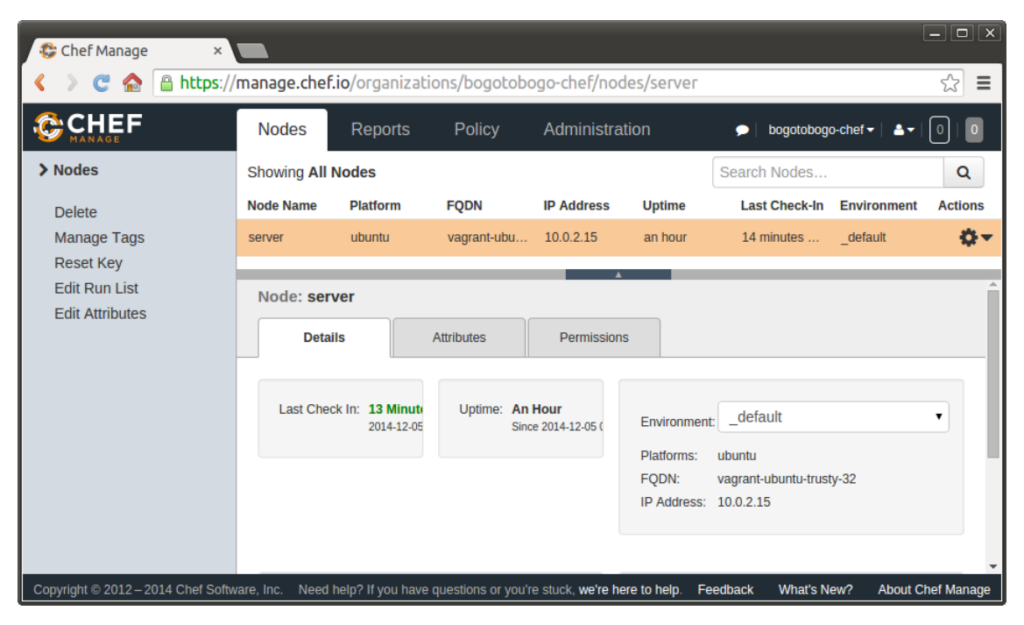Sort by Last Check-In column header

(782, 206)
